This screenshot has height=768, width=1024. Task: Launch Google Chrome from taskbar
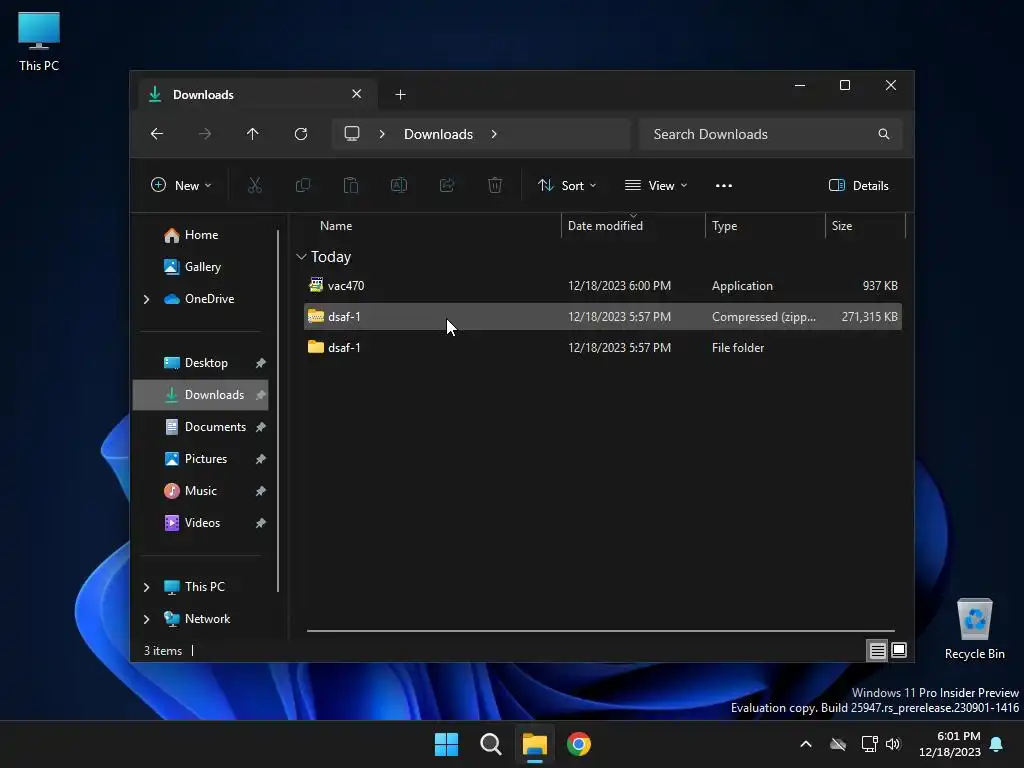point(579,744)
